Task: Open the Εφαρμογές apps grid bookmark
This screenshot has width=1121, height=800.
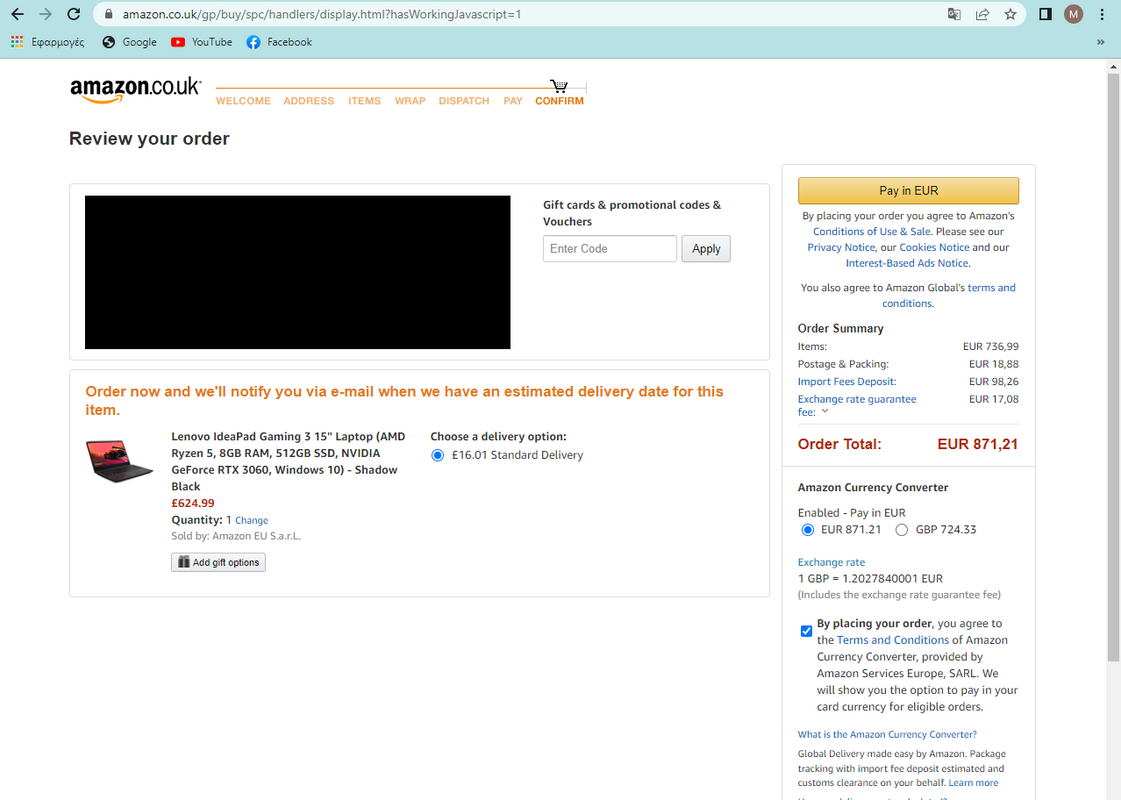Action: [48, 42]
